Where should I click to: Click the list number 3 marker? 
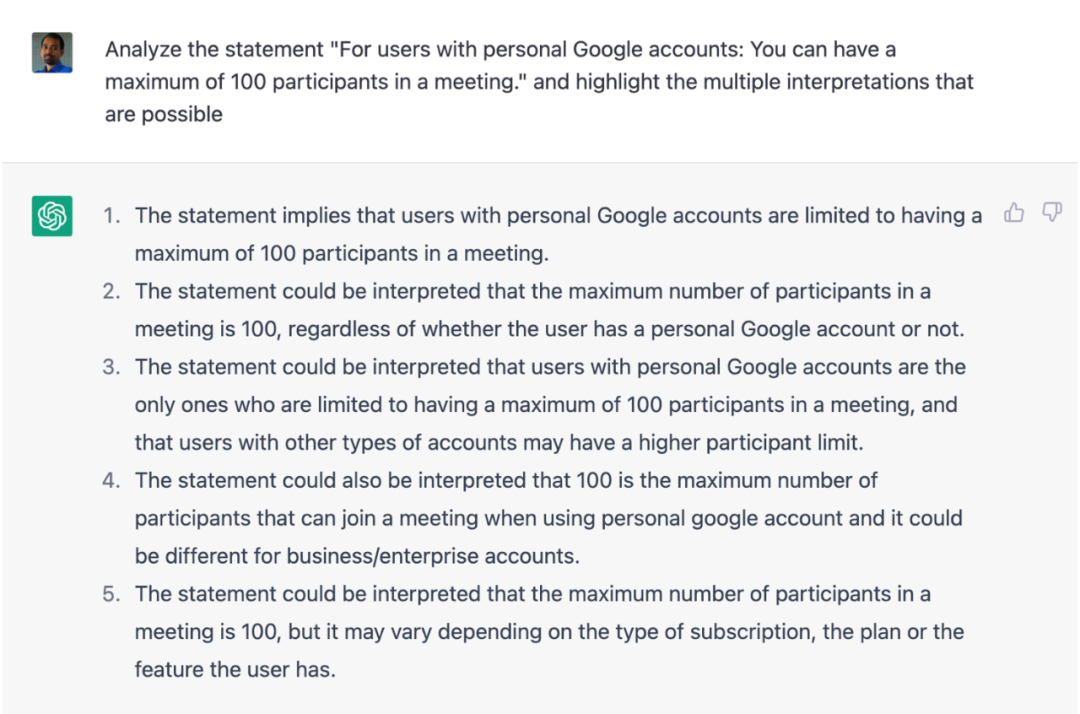click(112, 367)
